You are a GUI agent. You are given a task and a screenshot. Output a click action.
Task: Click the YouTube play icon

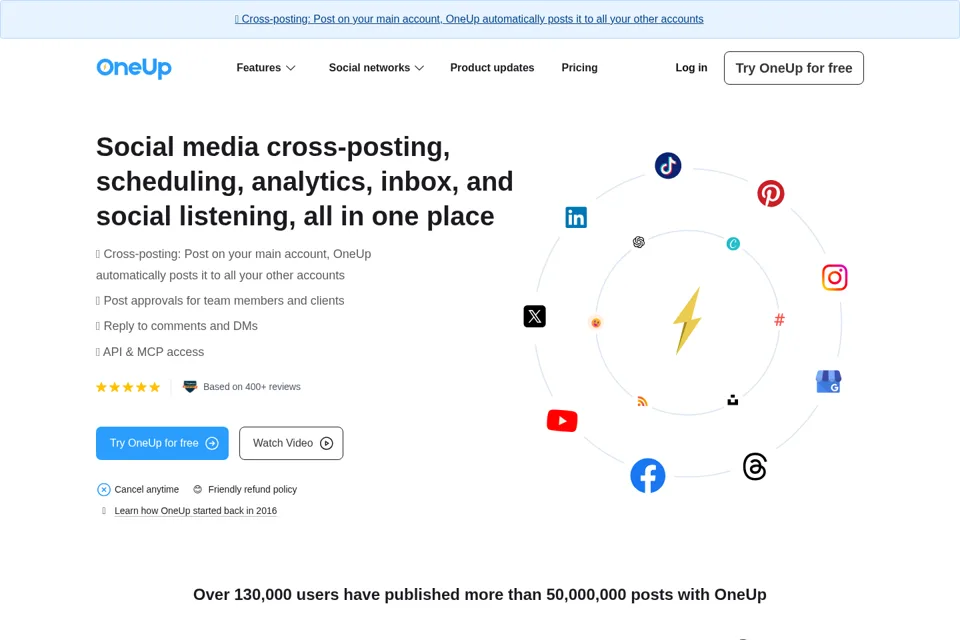pyautogui.click(x=562, y=421)
